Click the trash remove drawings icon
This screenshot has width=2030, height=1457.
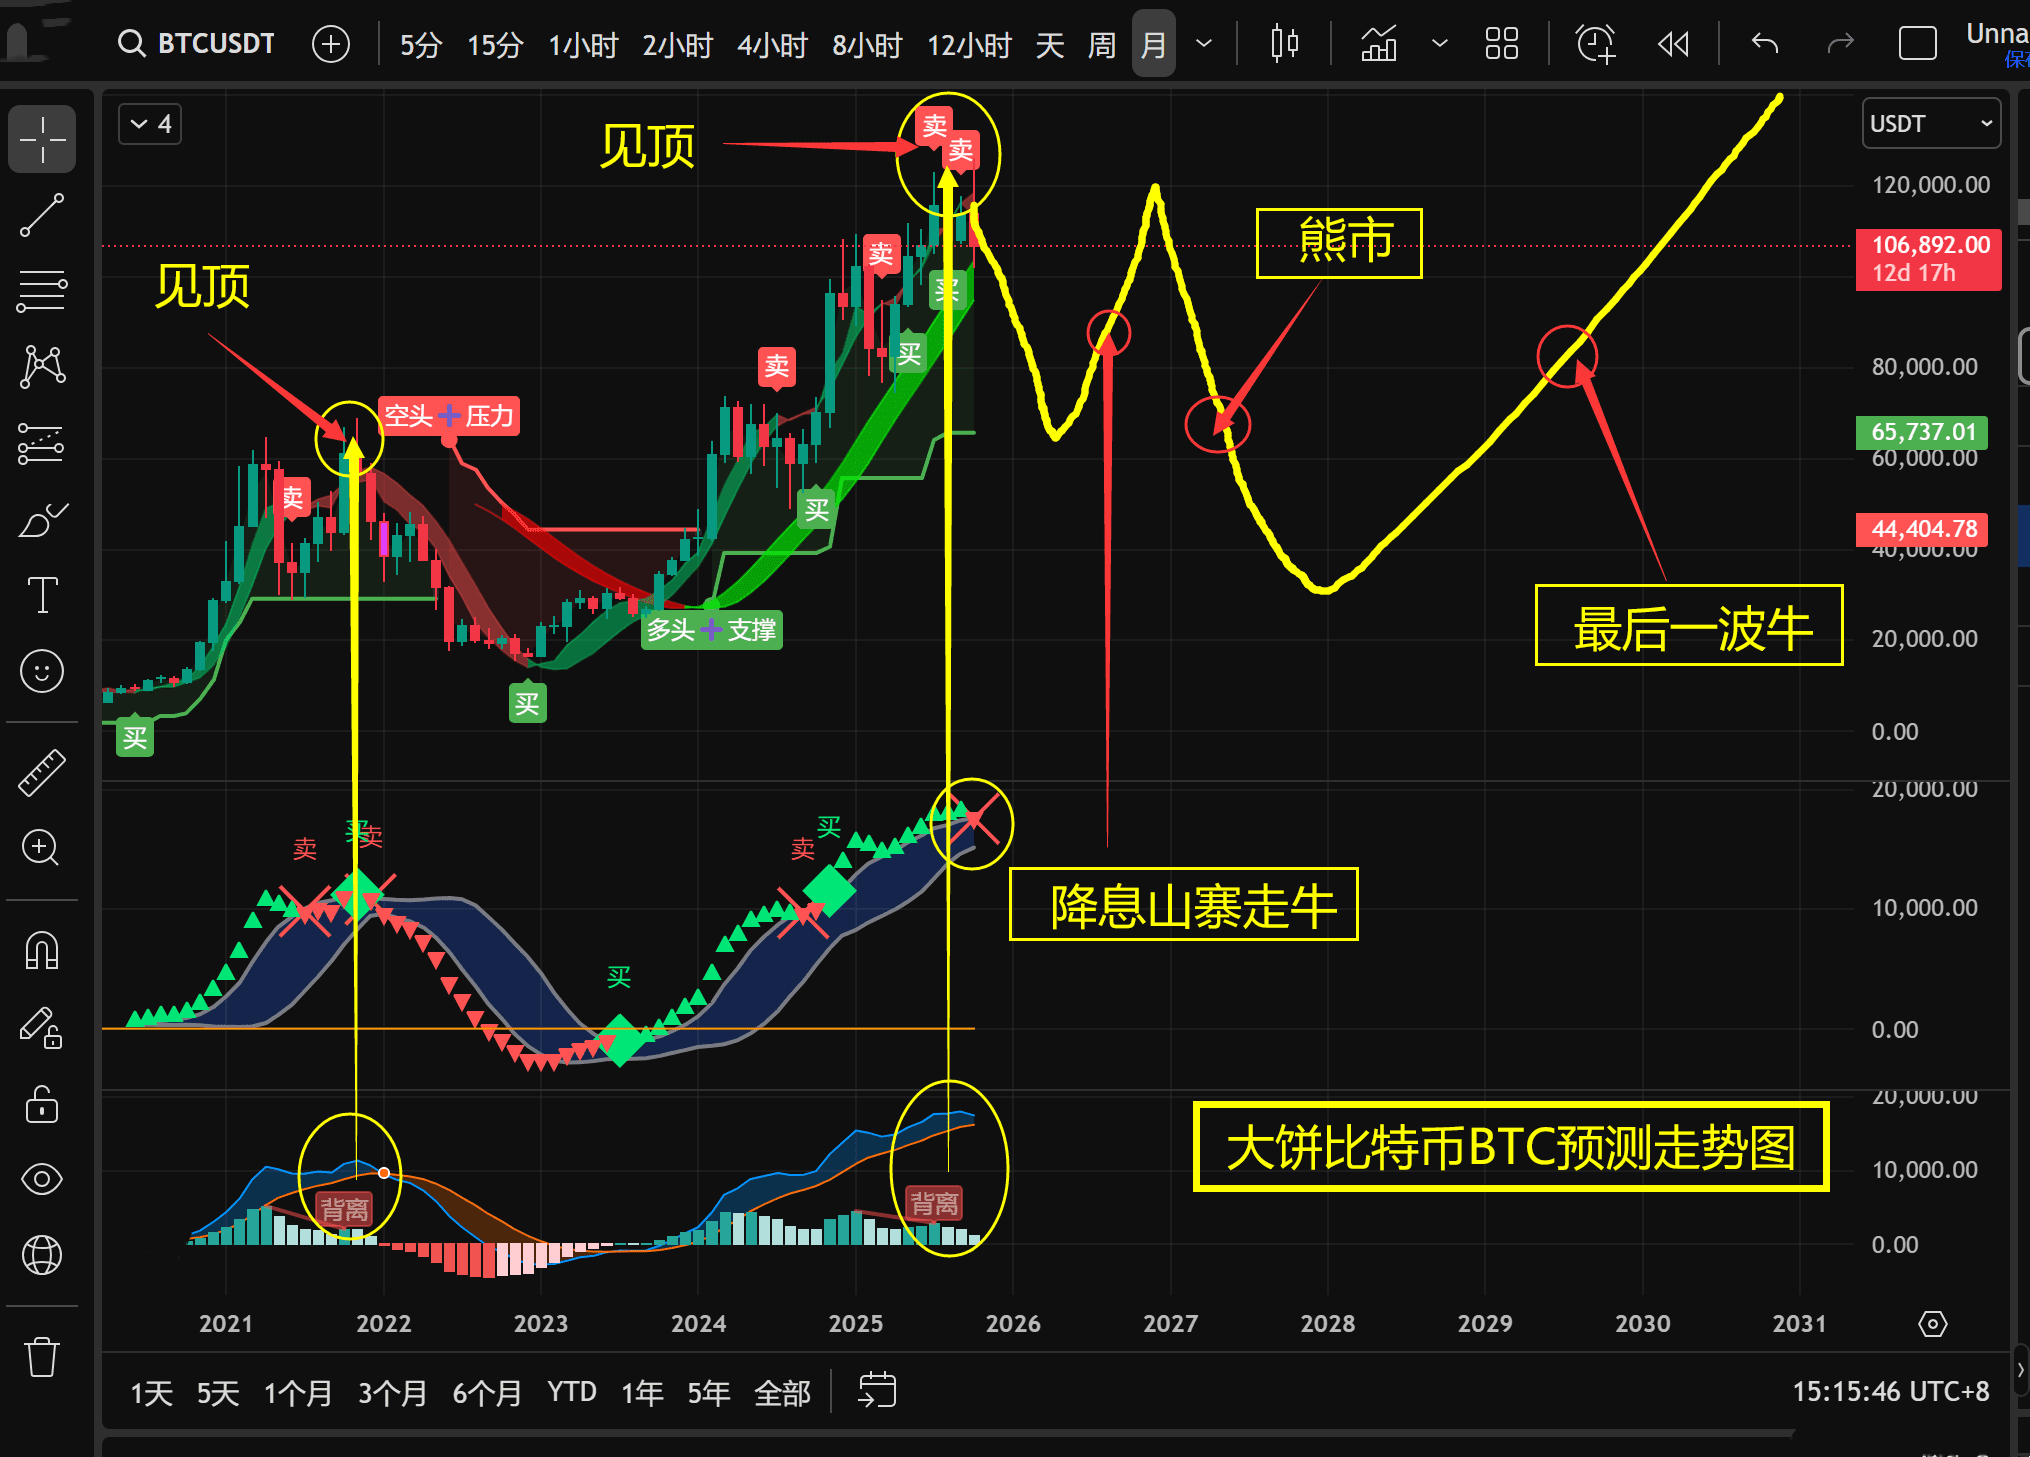[42, 1357]
